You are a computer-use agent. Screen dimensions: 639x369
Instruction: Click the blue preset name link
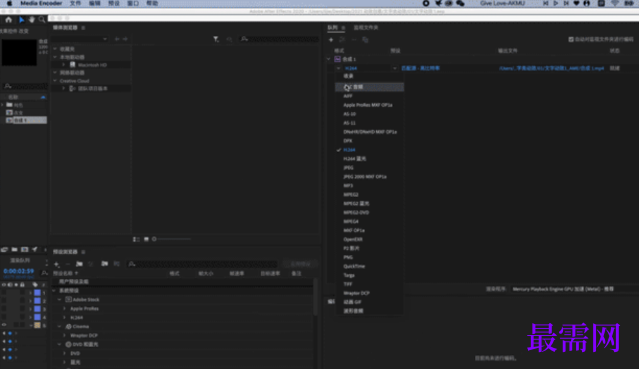click(420, 68)
